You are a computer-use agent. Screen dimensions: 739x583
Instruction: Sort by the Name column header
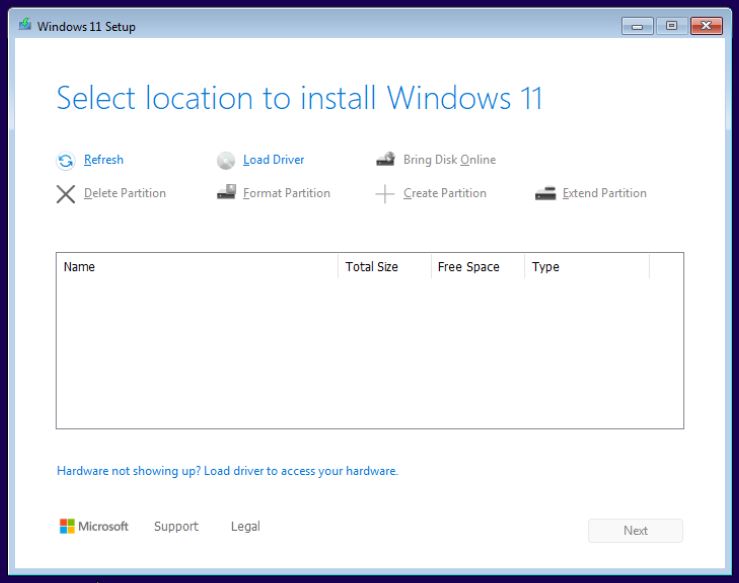click(197, 267)
